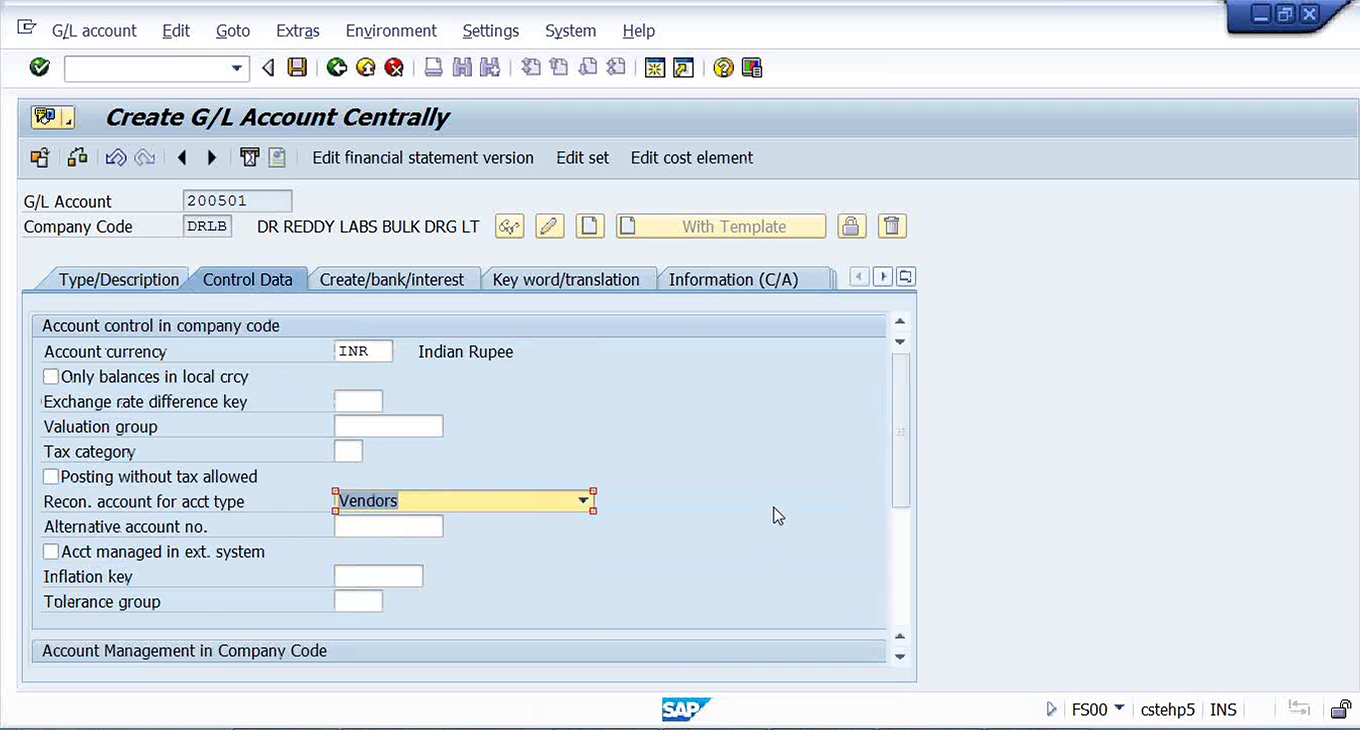Click the Tax category input field
The width and height of the screenshot is (1360, 730).
[349, 451]
